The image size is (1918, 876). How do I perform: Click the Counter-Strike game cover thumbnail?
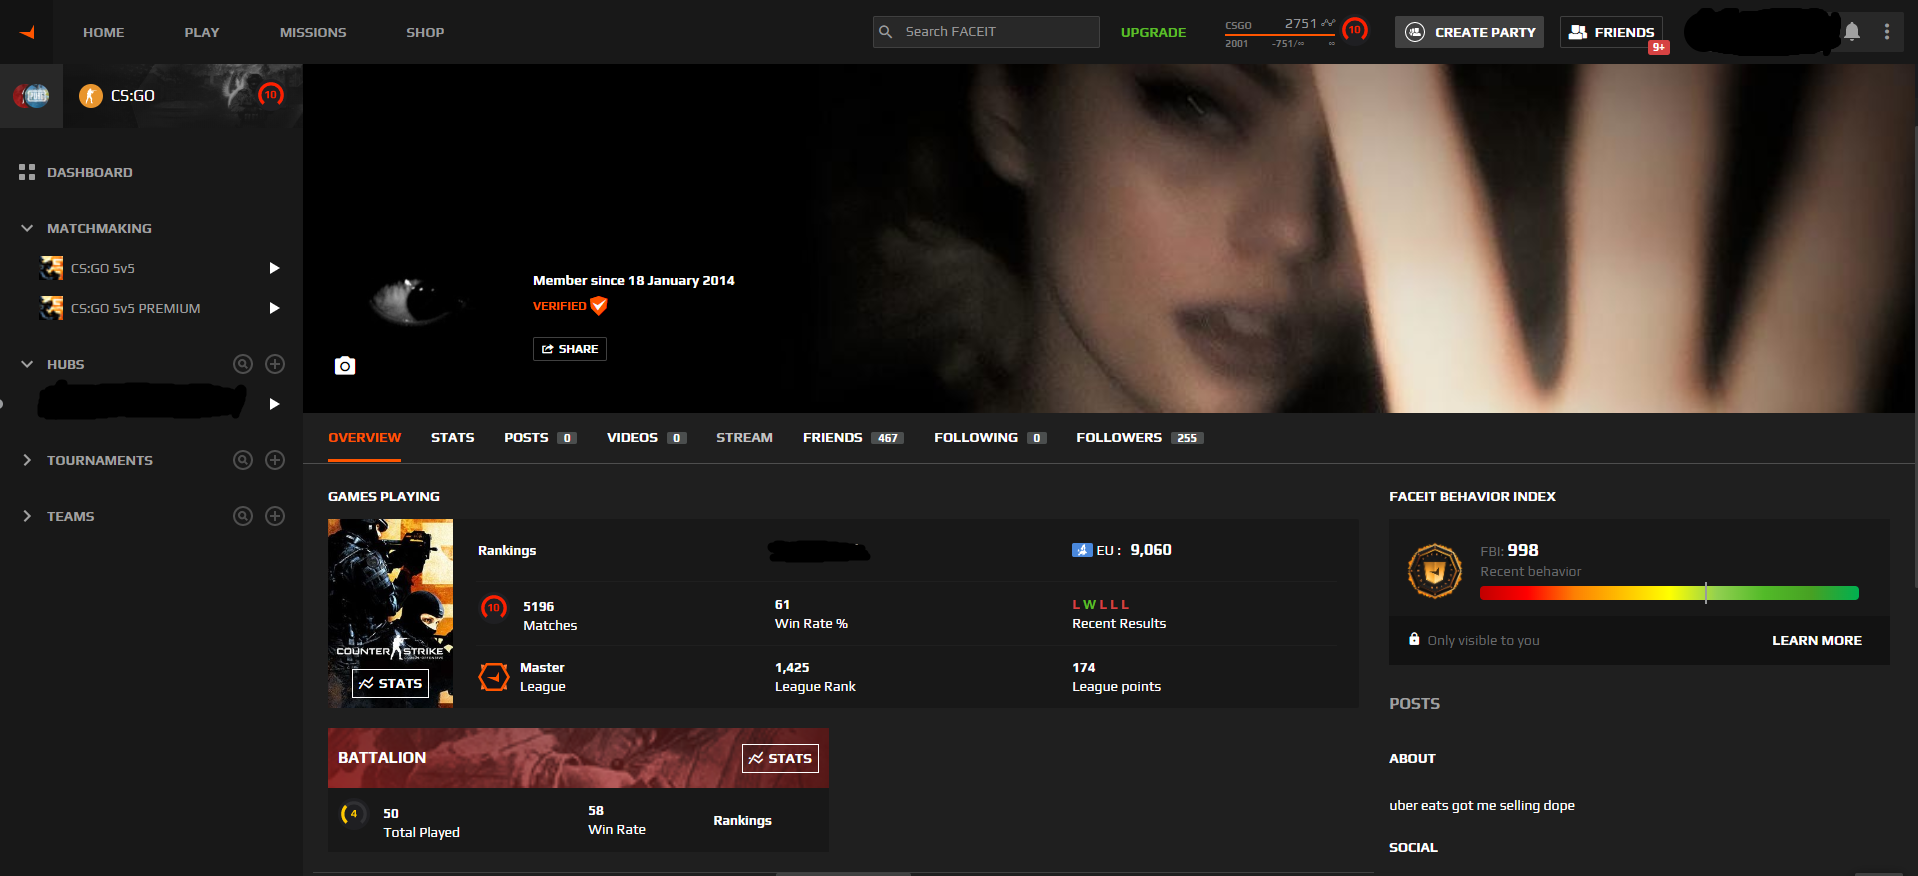[390, 613]
